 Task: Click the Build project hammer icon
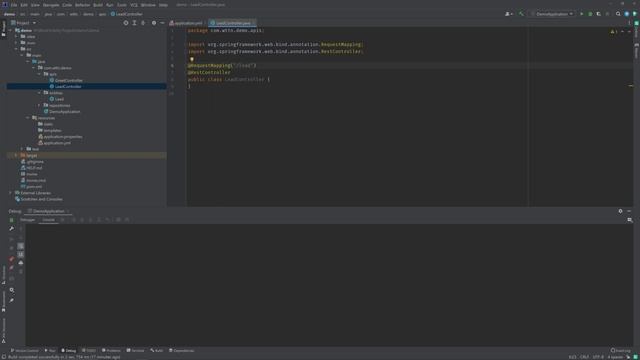click(x=521, y=14)
